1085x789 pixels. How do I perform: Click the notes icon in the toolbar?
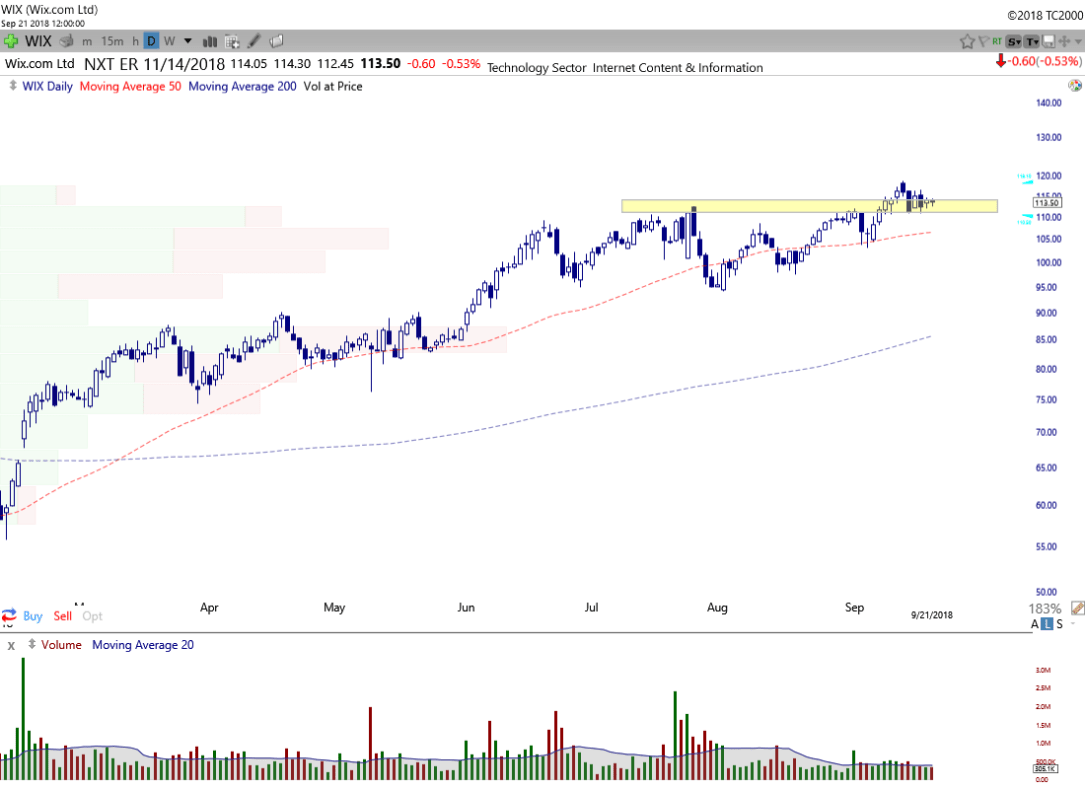[276, 41]
